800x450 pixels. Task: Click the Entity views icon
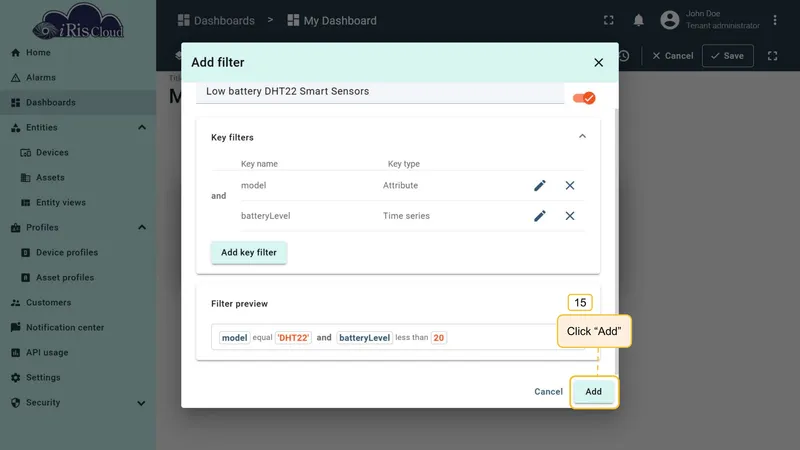26,203
